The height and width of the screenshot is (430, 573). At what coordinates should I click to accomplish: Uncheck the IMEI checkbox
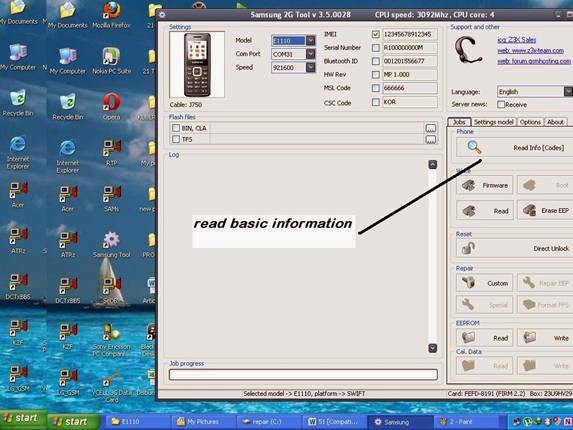coord(376,34)
